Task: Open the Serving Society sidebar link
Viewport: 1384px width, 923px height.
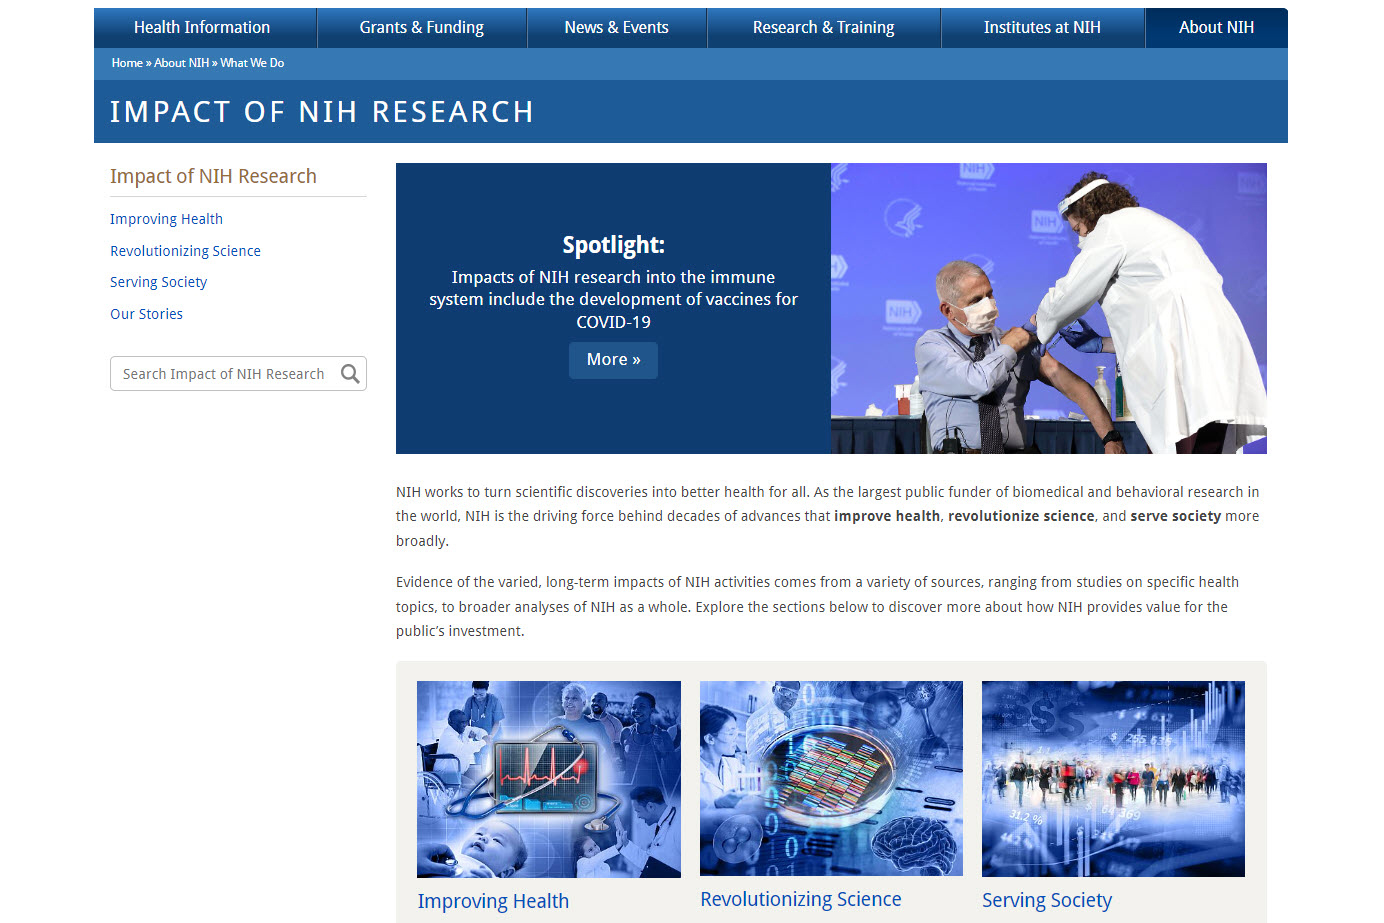Action: (x=158, y=281)
